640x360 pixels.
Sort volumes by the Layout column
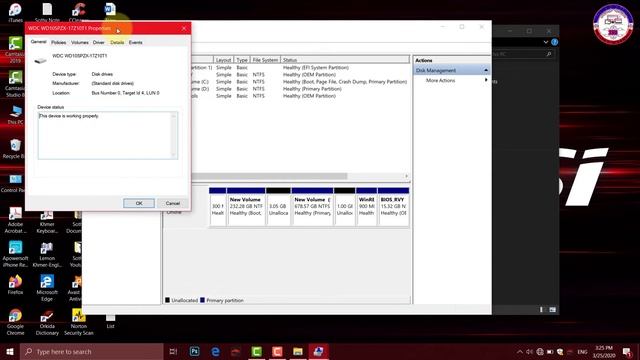click(223, 60)
